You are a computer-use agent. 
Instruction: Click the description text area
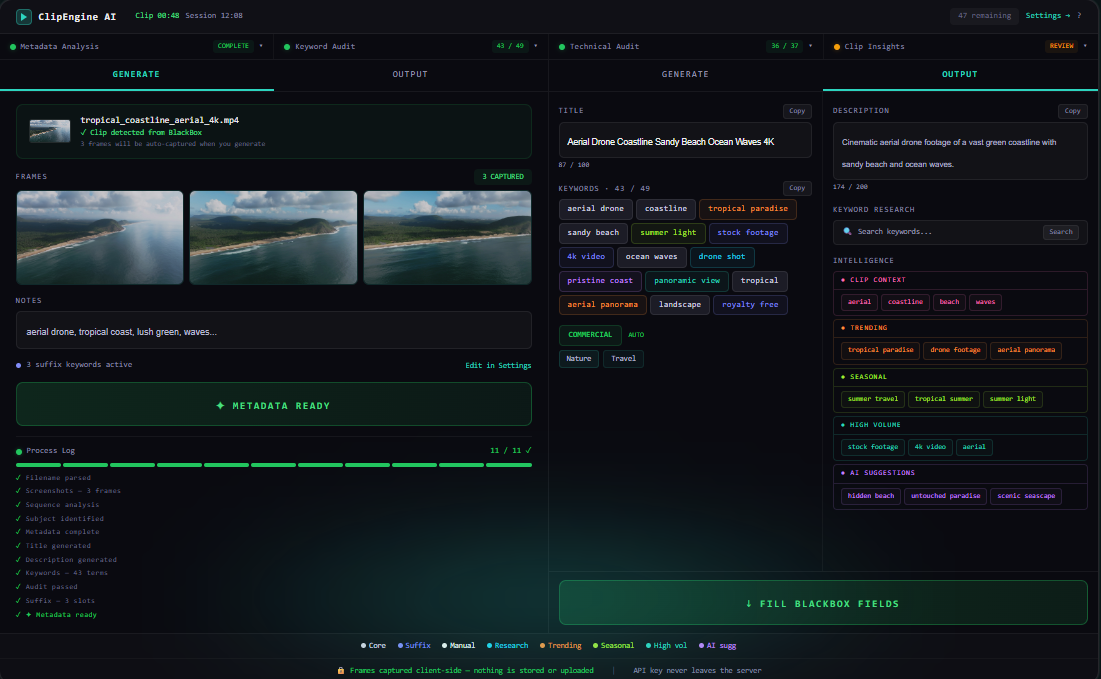coord(960,152)
